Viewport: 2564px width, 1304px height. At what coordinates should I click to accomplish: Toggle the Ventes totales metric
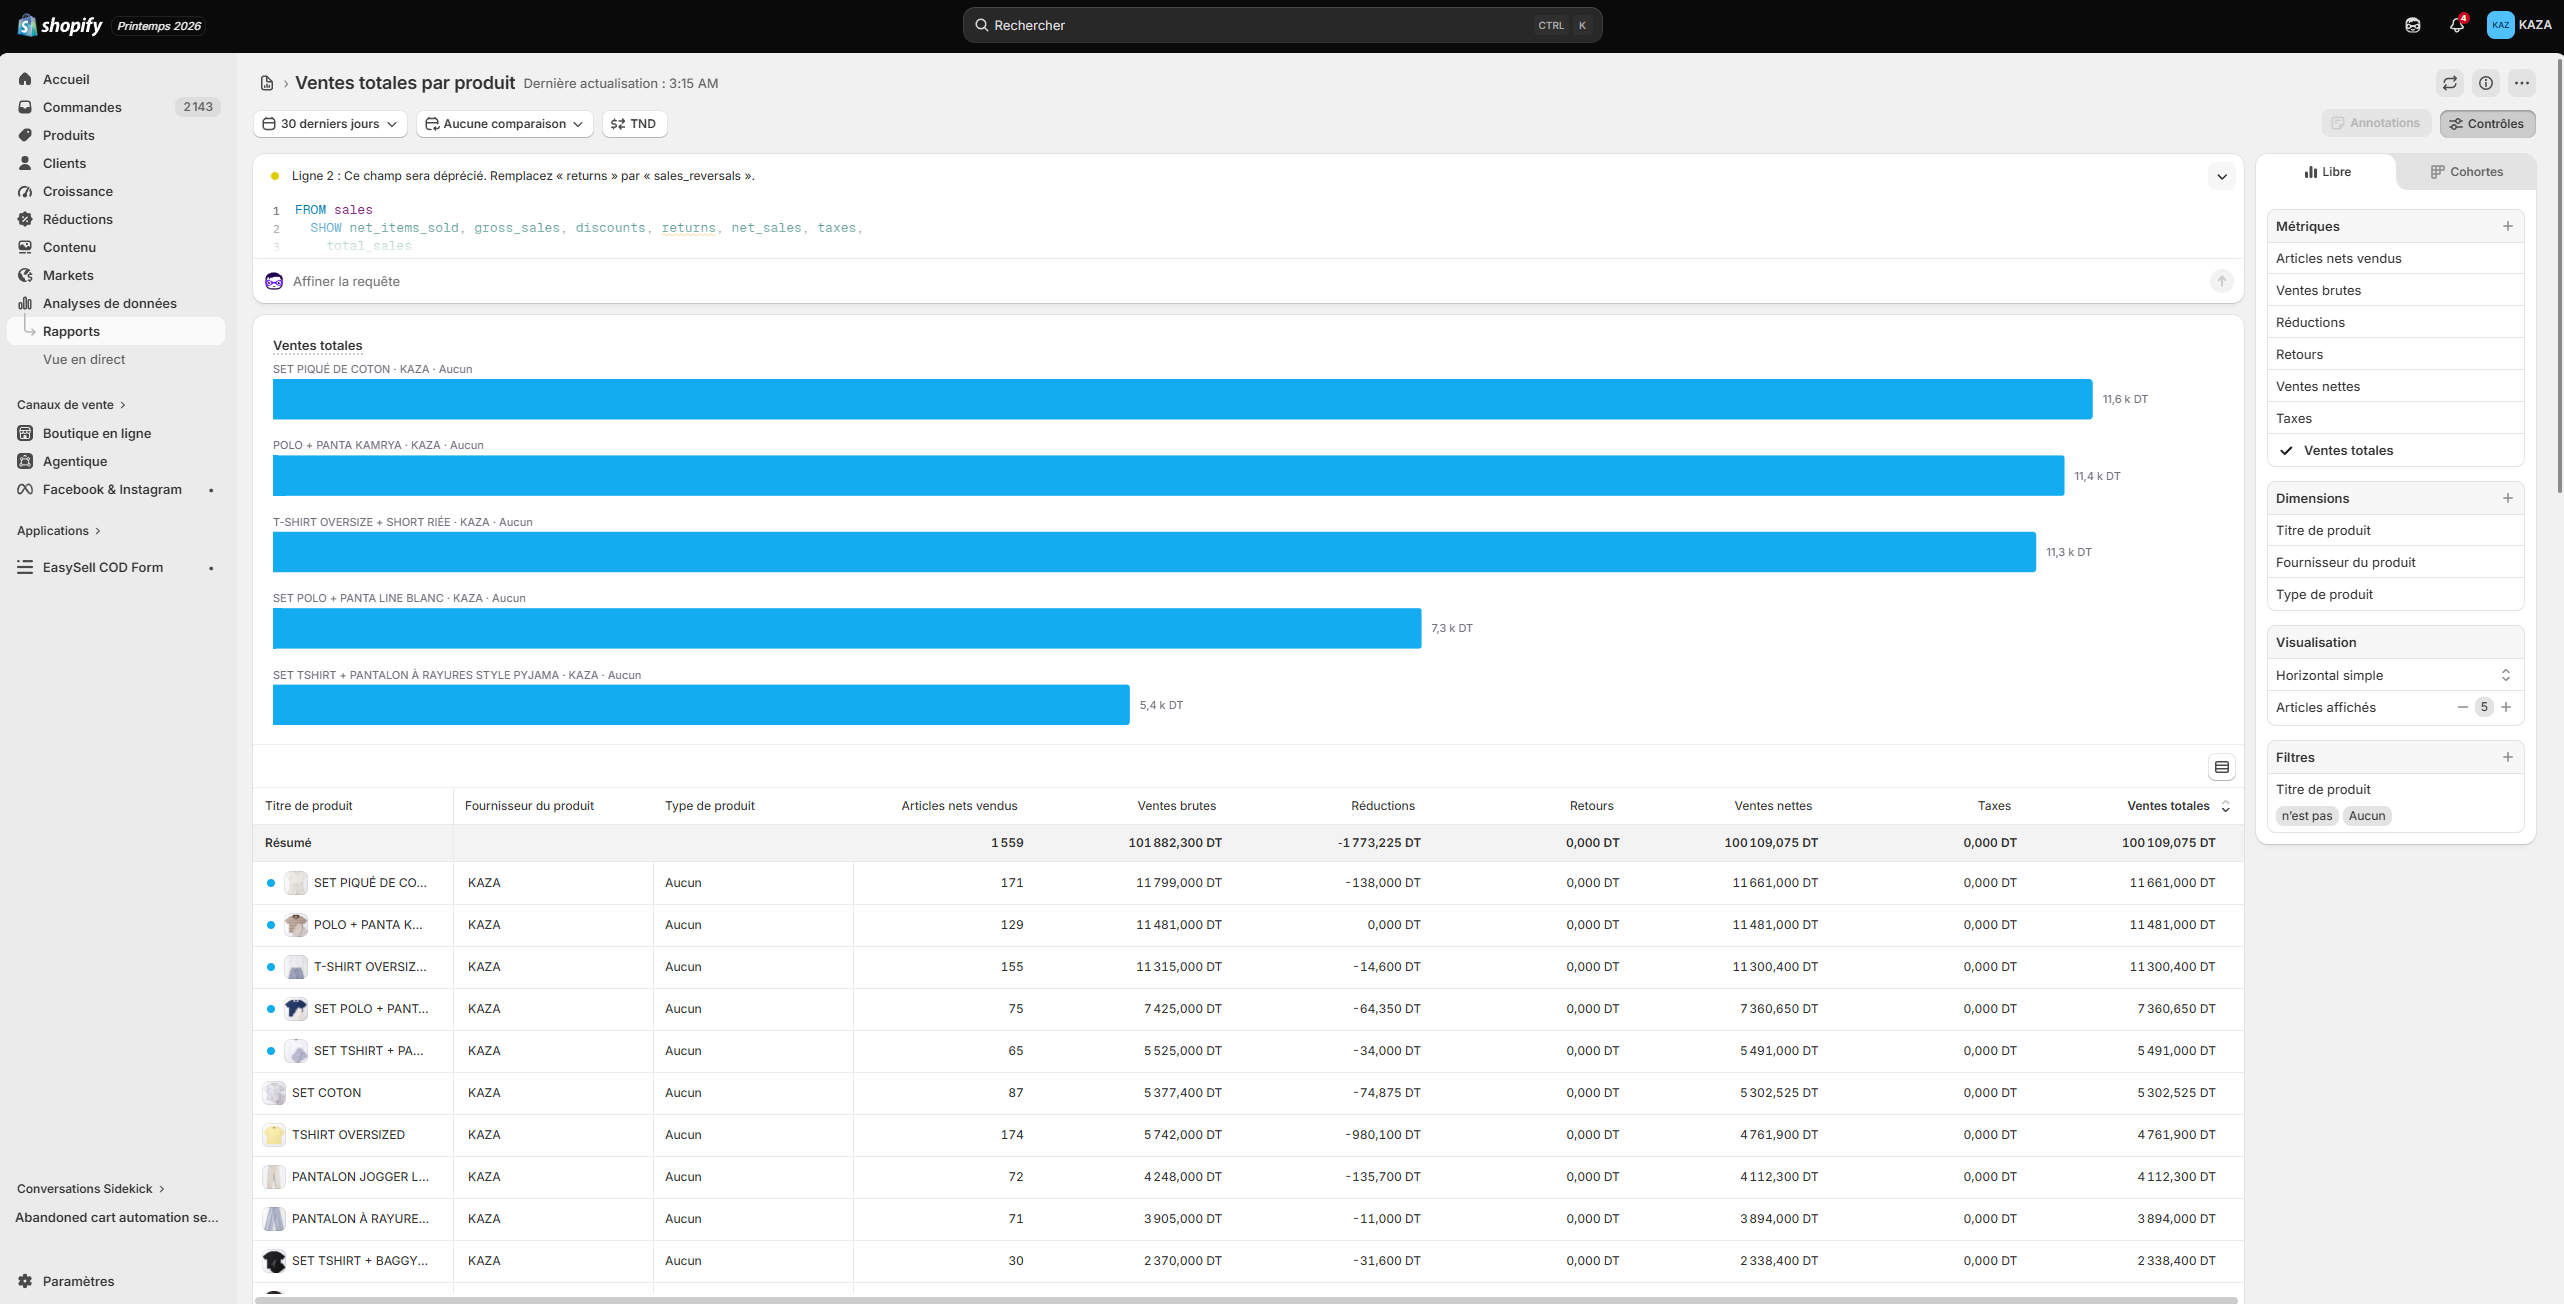2396,450
